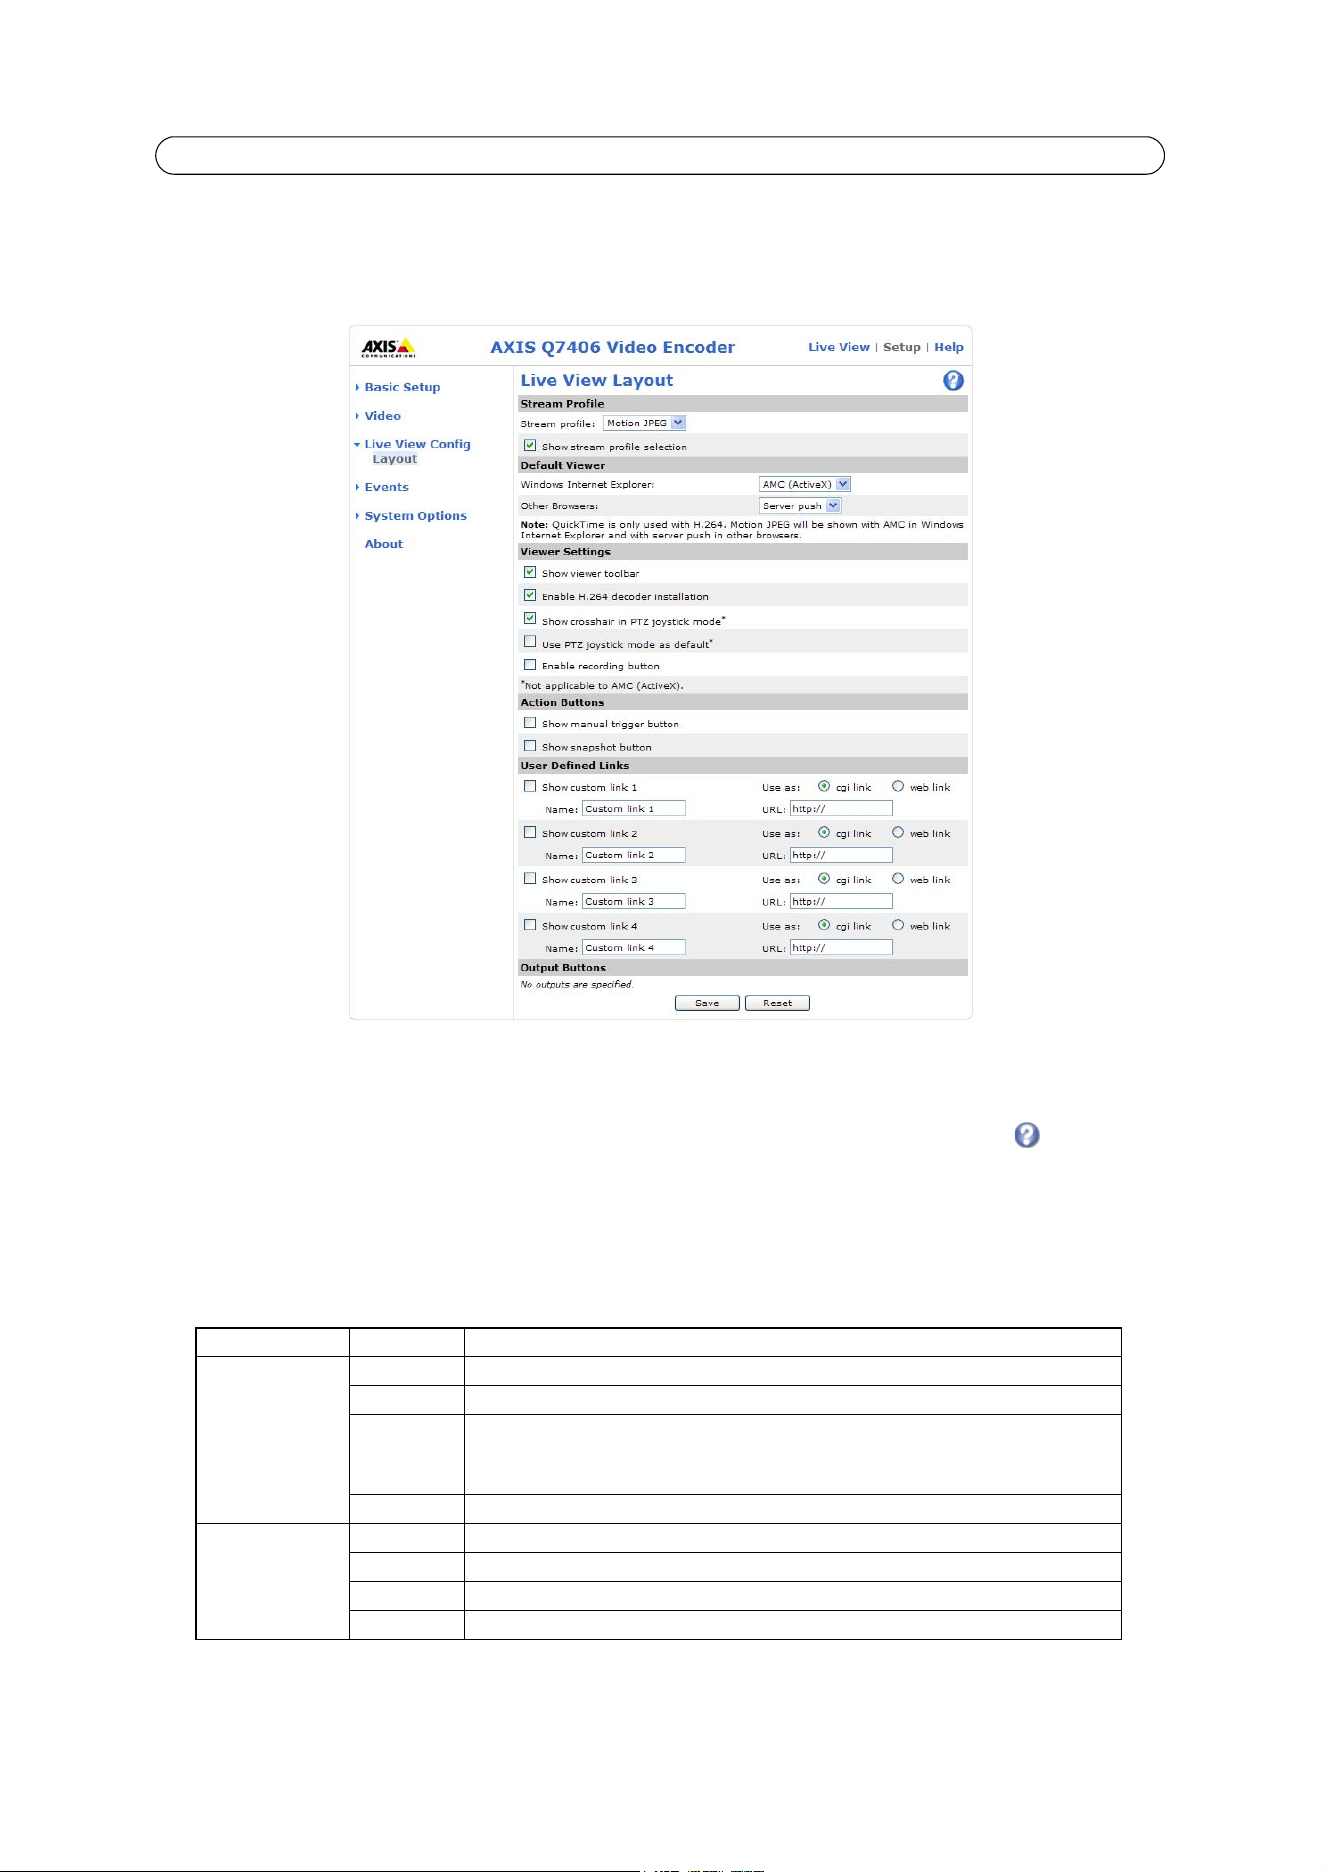Toggle Enable H.264 decoder installation
Viewport: 1323px width, 1872px height.
tap(530, 595)
